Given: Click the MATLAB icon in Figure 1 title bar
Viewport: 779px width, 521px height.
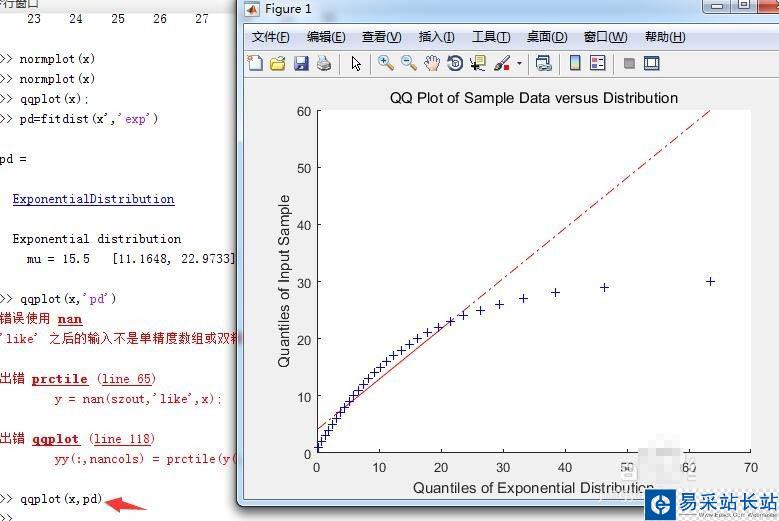Looking at the screenshot, I should click(252, 9).
